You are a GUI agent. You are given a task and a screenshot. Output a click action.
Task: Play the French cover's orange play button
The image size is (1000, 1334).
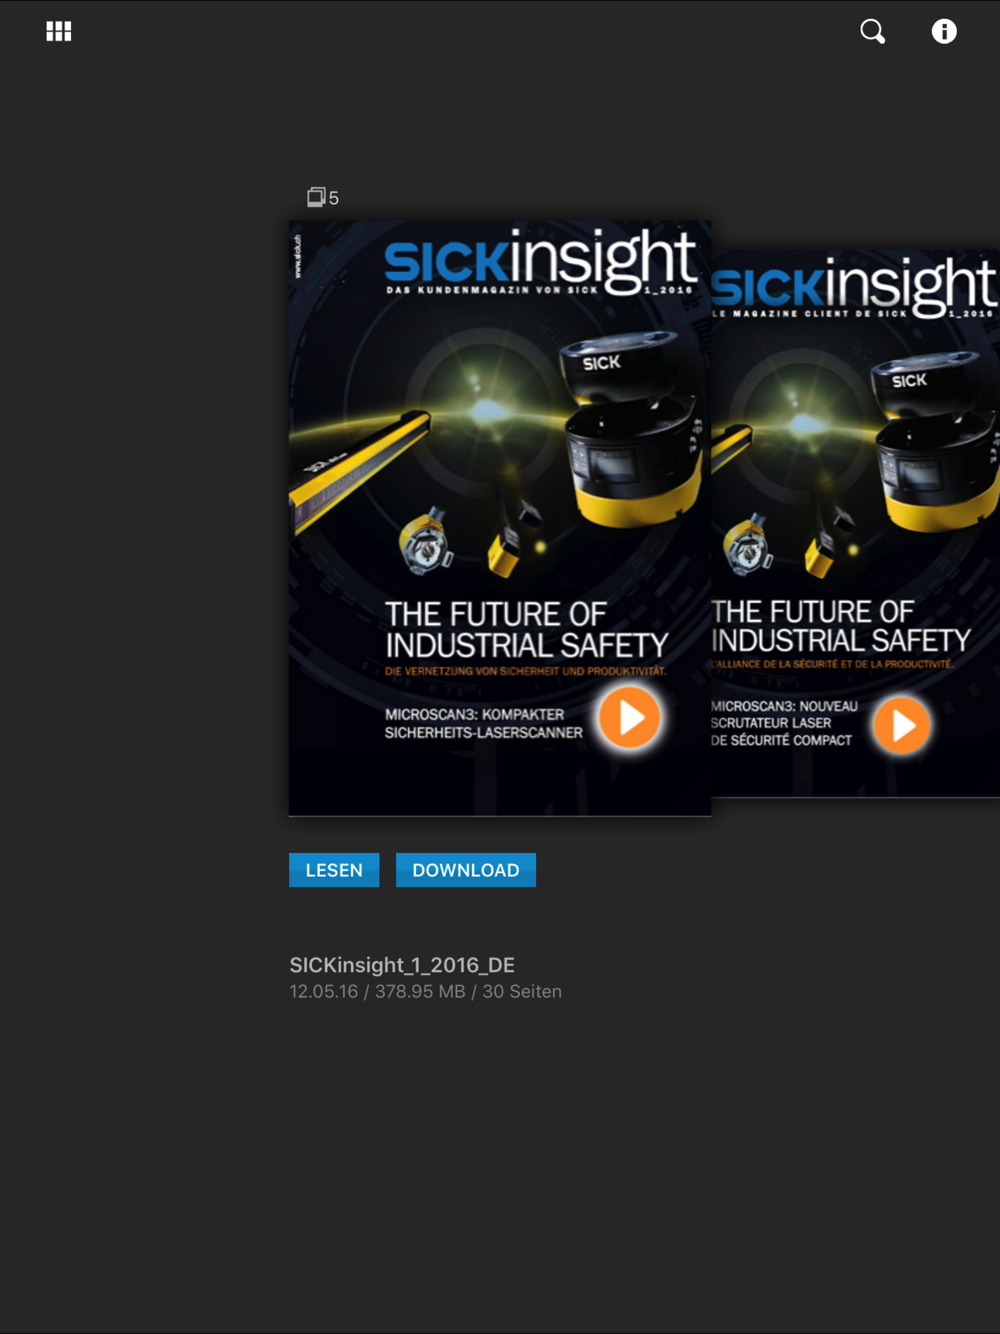point(902,725)
